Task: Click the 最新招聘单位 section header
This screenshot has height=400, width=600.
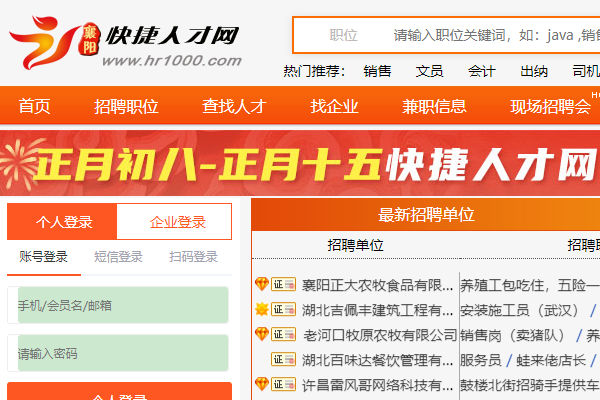Action: click(426, 214)
